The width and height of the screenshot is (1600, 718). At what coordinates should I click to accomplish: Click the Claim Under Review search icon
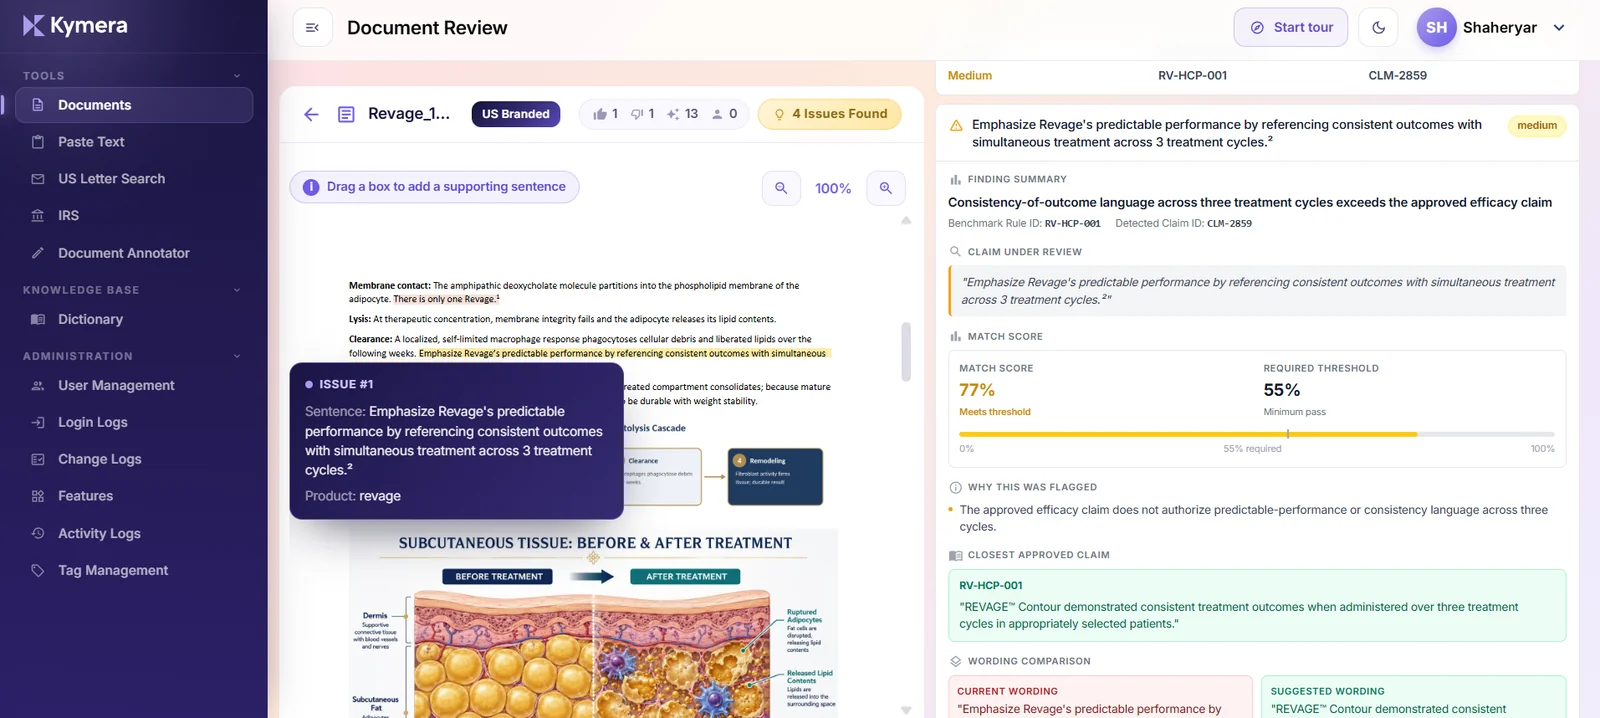pyautogui.click(x=955, y=252)
